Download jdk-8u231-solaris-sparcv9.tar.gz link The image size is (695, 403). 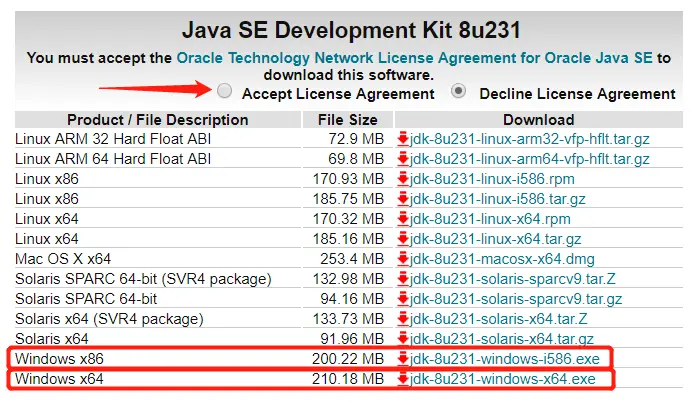click(516, 299)
